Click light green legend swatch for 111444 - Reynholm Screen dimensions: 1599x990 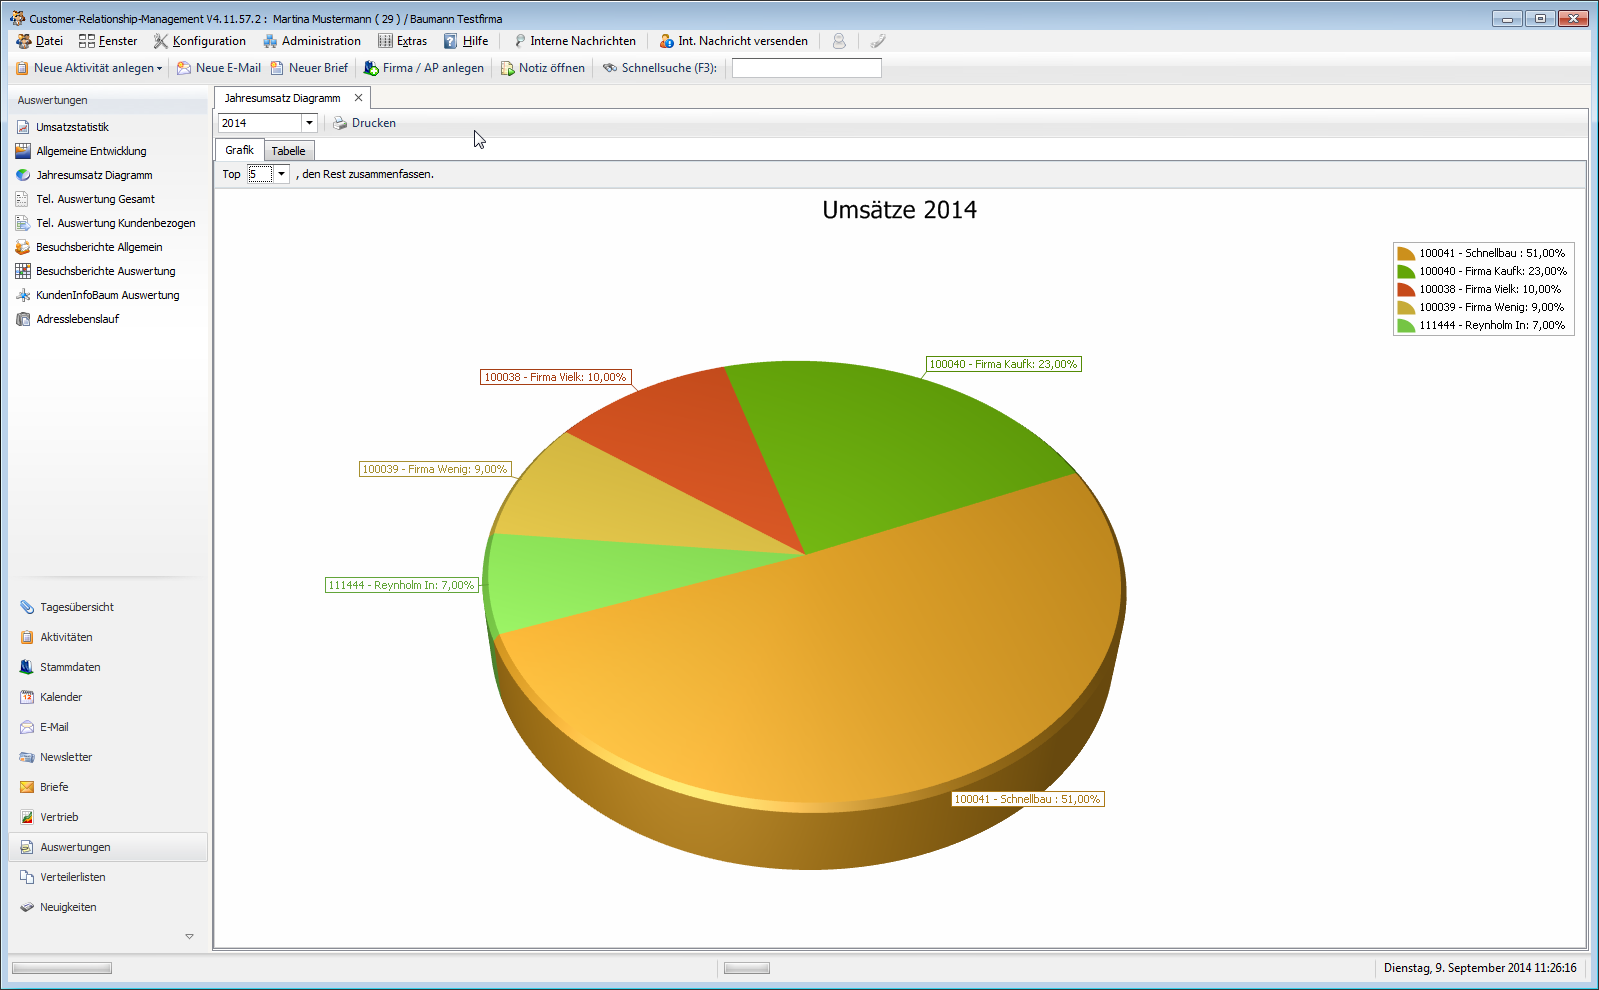point(1406,325)
